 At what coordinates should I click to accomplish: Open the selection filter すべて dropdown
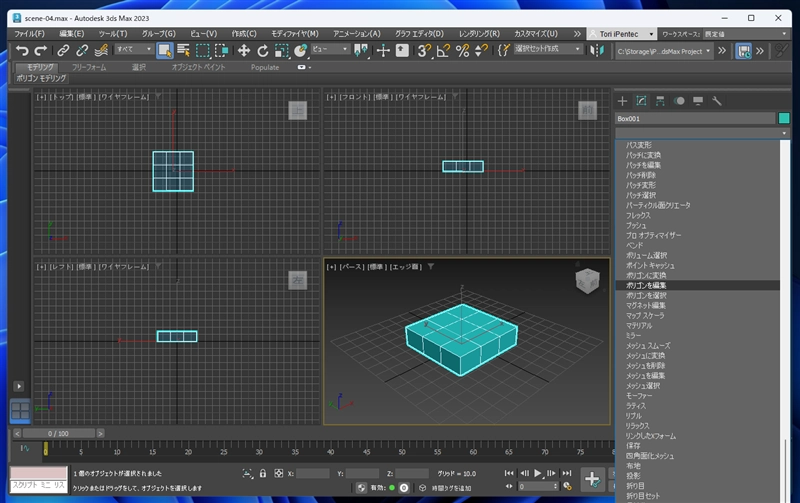[x=134, y=49]
